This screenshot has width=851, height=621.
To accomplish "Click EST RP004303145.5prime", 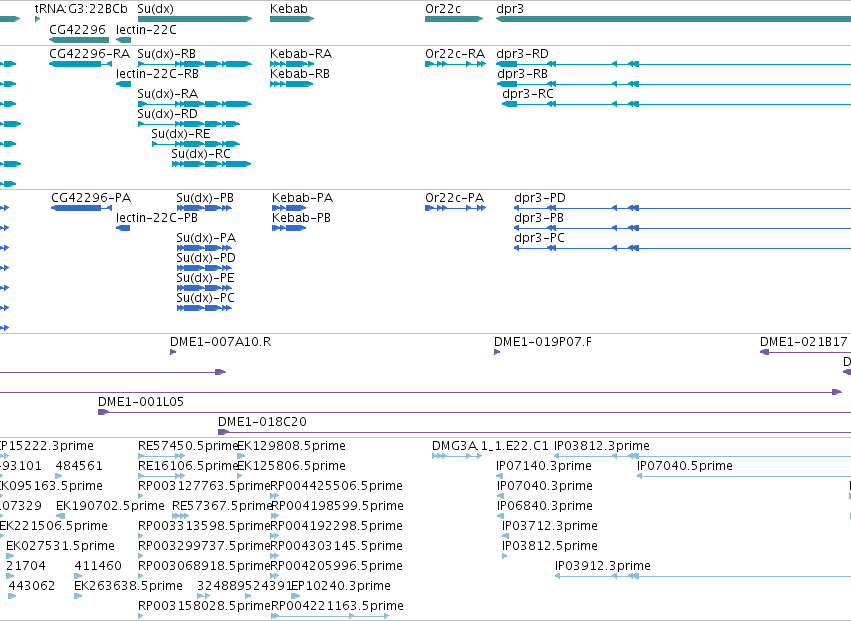I will (x=336, y=546).
